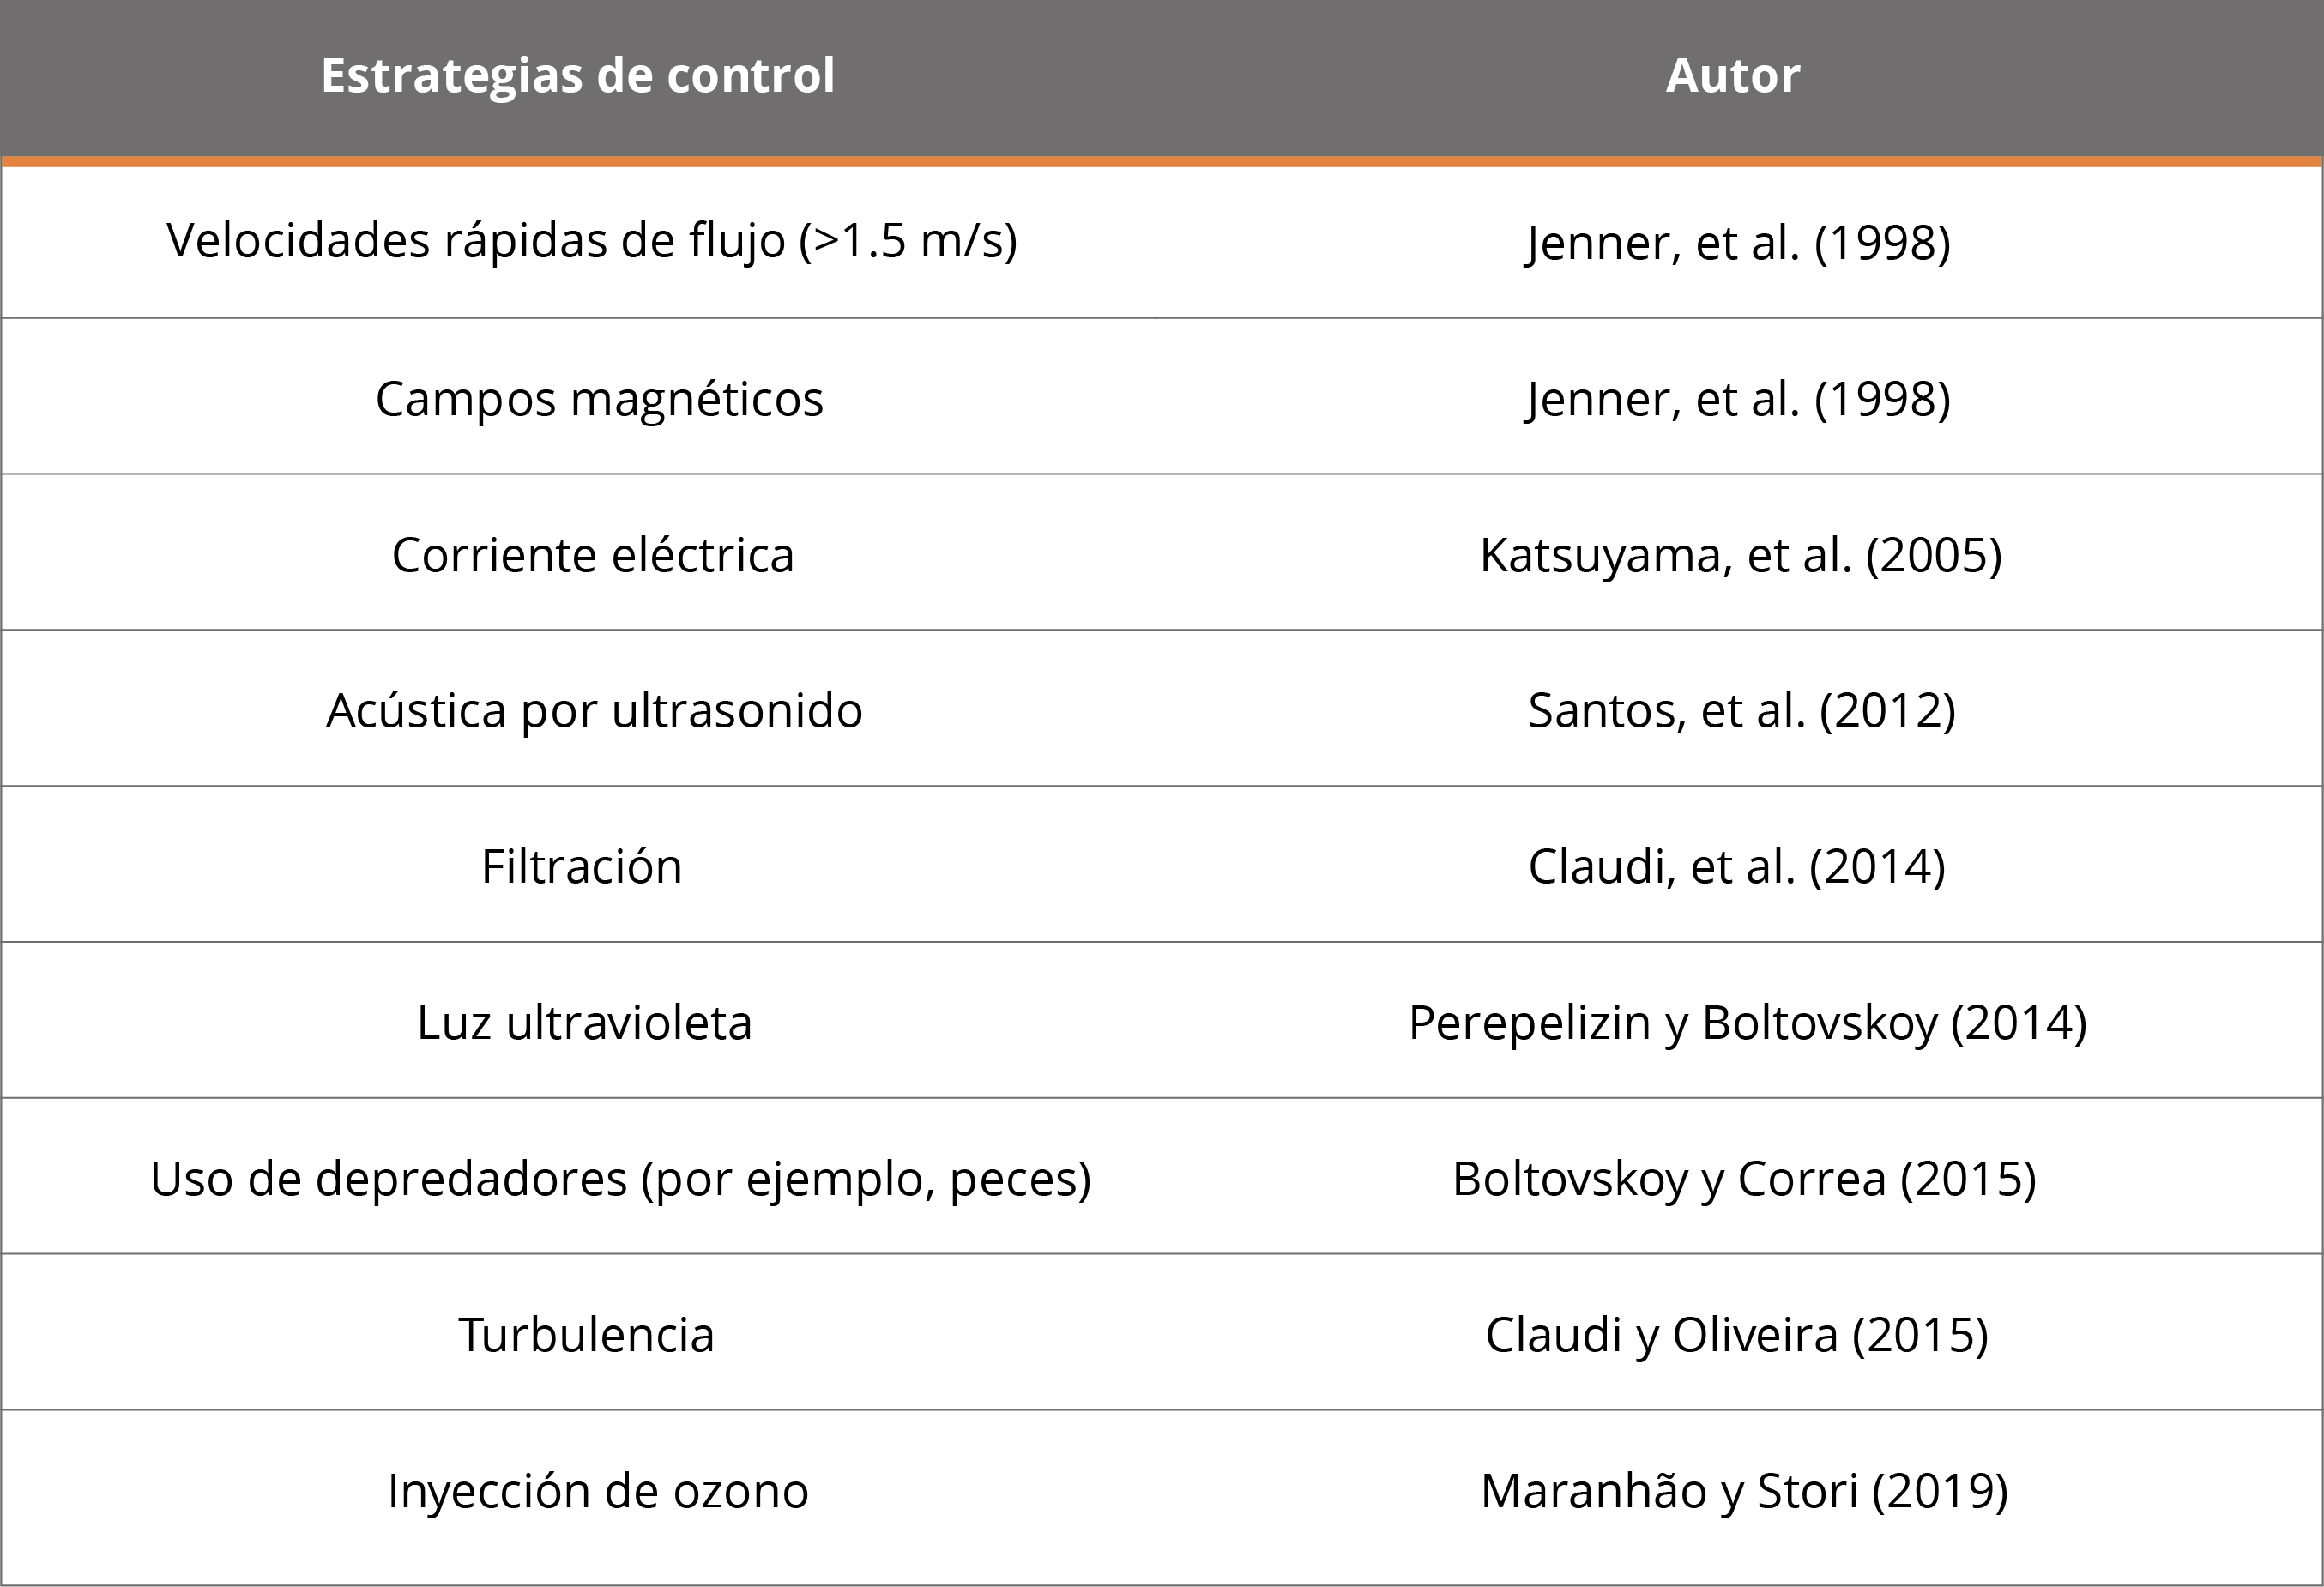The width and height of the screenshot is (2324, 1587).
Task: Select the 'Velocidades rápidas de flujo' cell
Action: coord(592,241)
